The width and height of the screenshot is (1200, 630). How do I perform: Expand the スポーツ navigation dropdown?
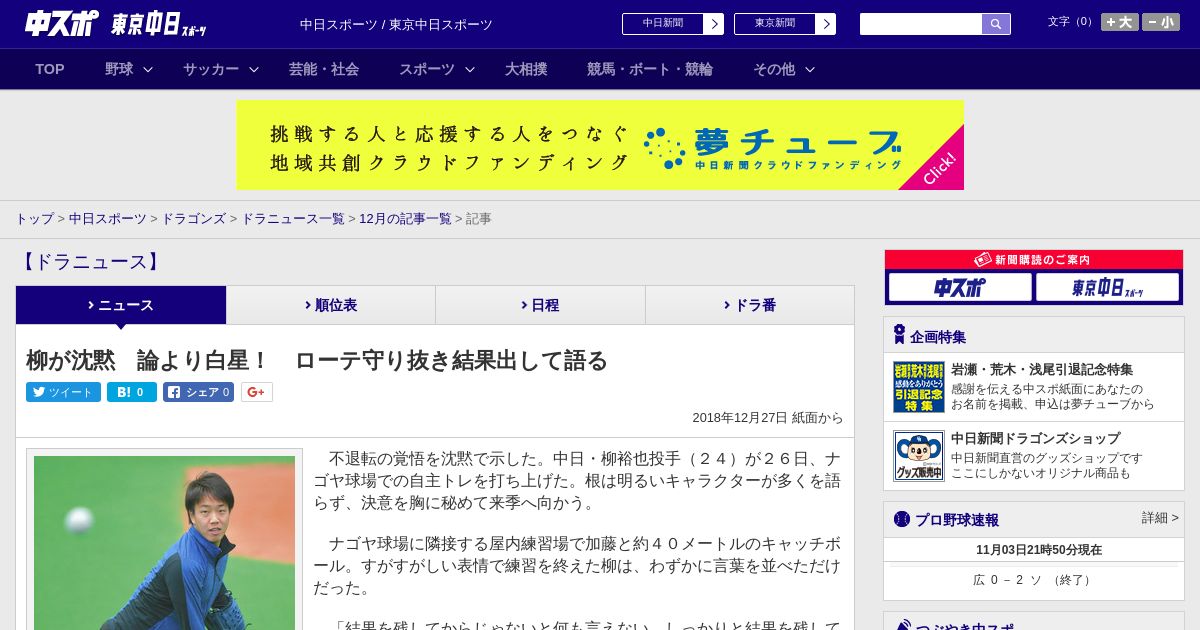437,69
